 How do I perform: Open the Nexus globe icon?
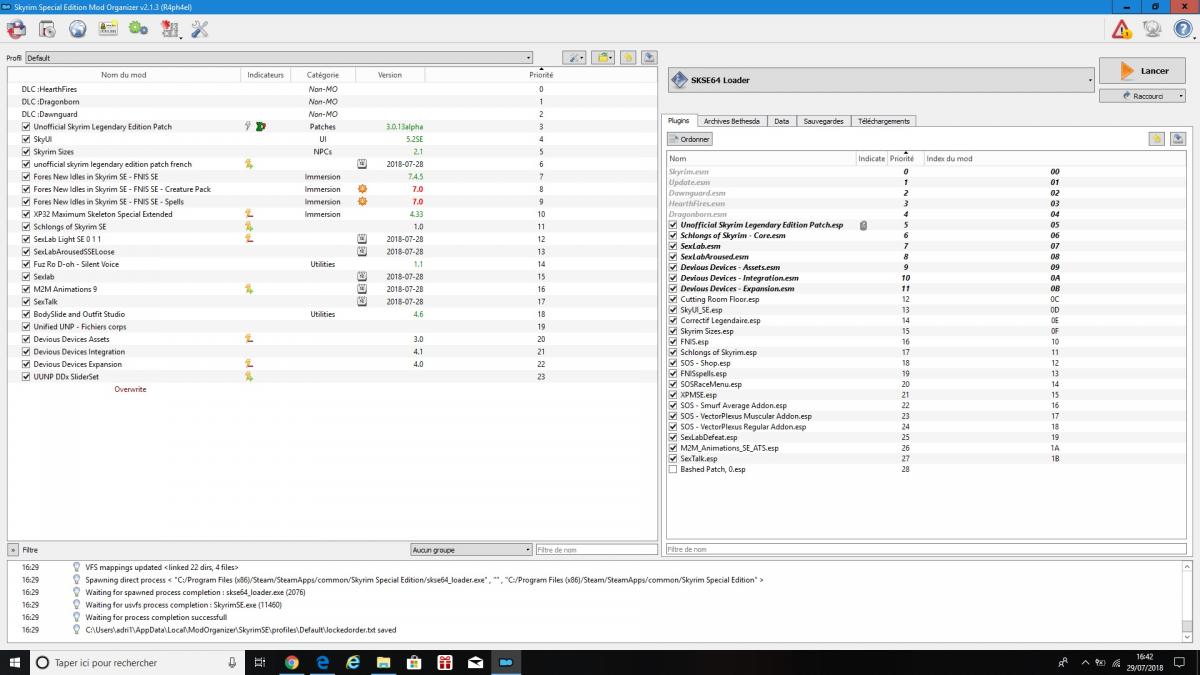[78, 29]
